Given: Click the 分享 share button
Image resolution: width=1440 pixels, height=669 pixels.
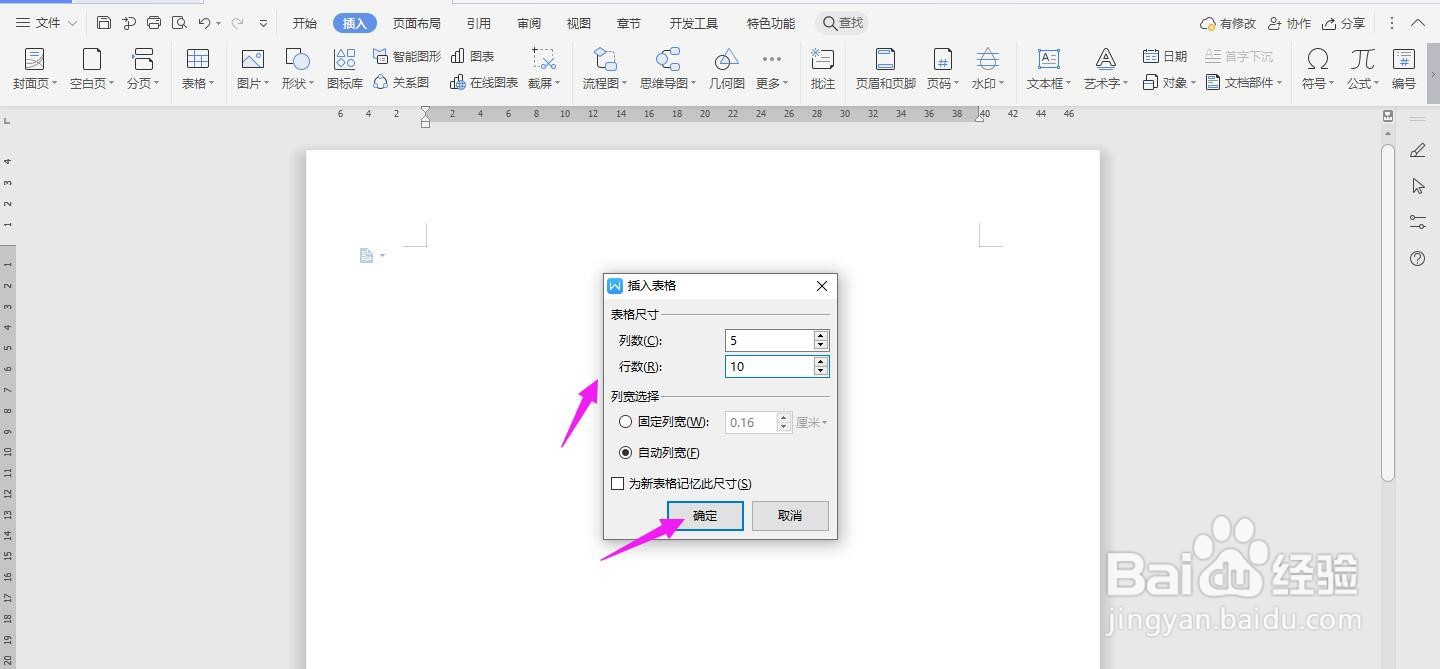Looking at the screenshot, I should pos(1343,23).
